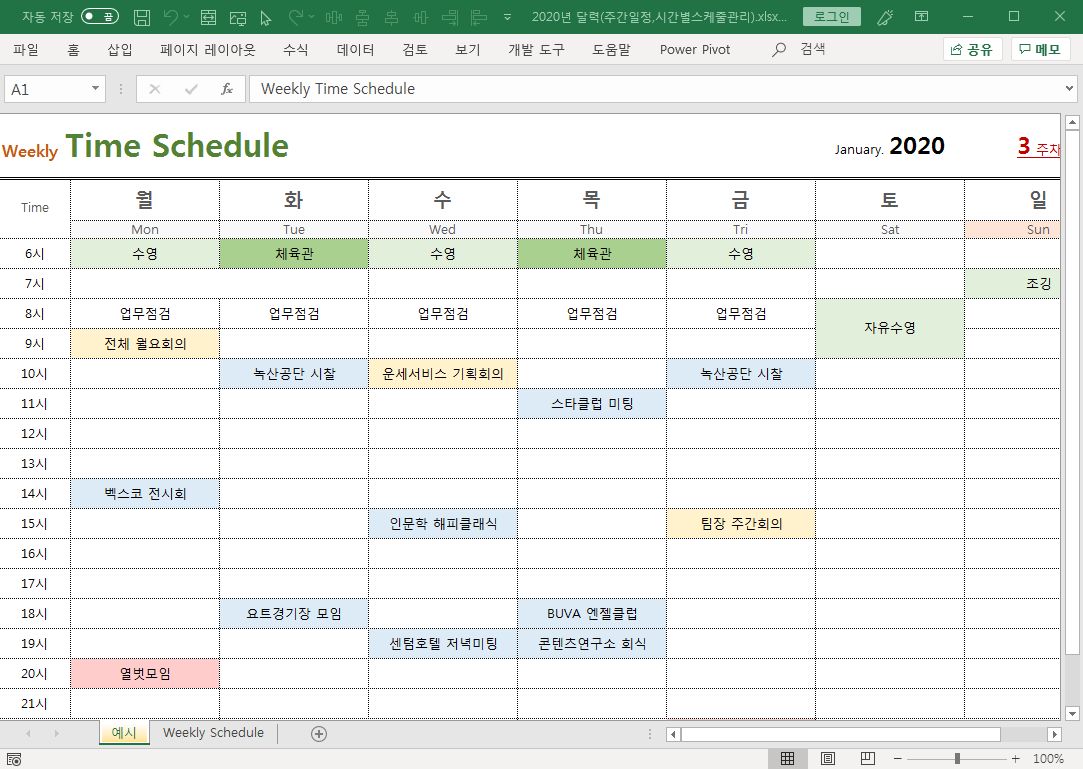Image resolution: width=1083 pixels, height=769 pixels.
Task: Open the 보기 ribbon tab
Action: coord(468,50)
